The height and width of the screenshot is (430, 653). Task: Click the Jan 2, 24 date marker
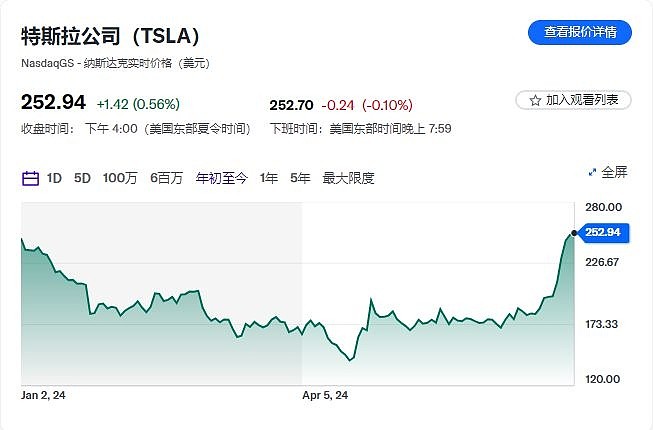click(44, 395)
